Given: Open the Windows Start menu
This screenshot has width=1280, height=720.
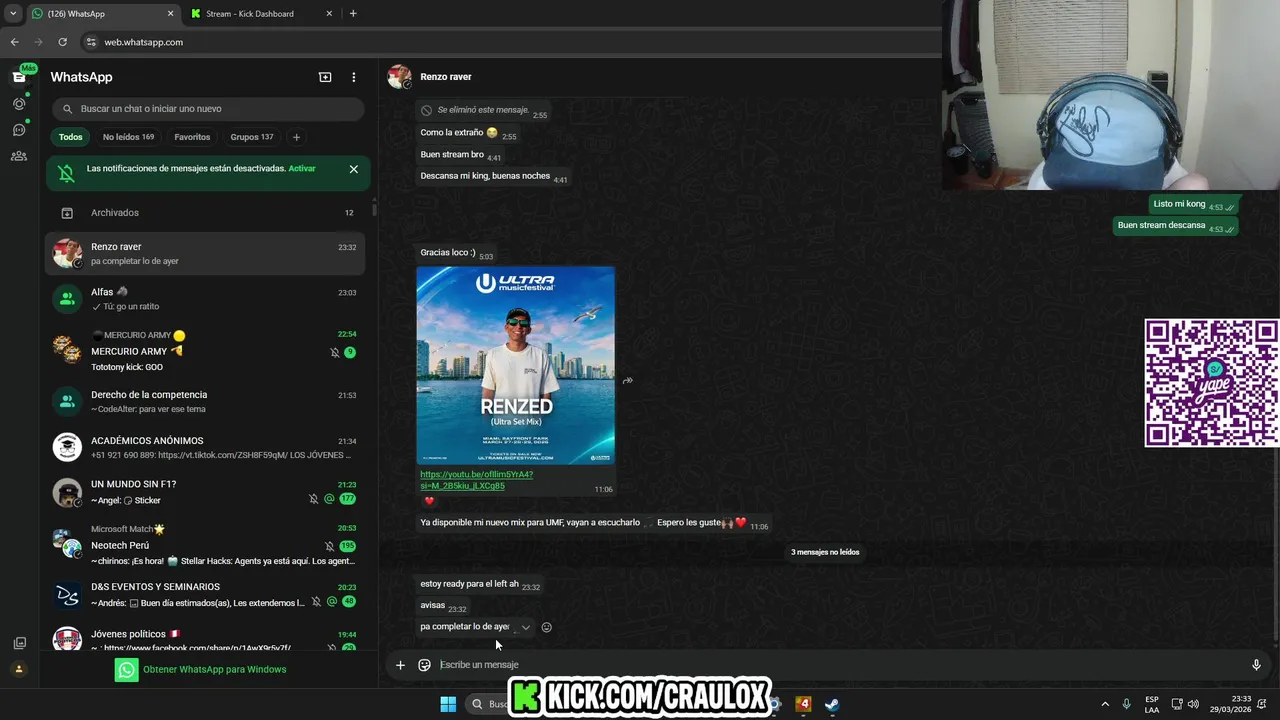Looking at the screenshot, I should [448, 704].
